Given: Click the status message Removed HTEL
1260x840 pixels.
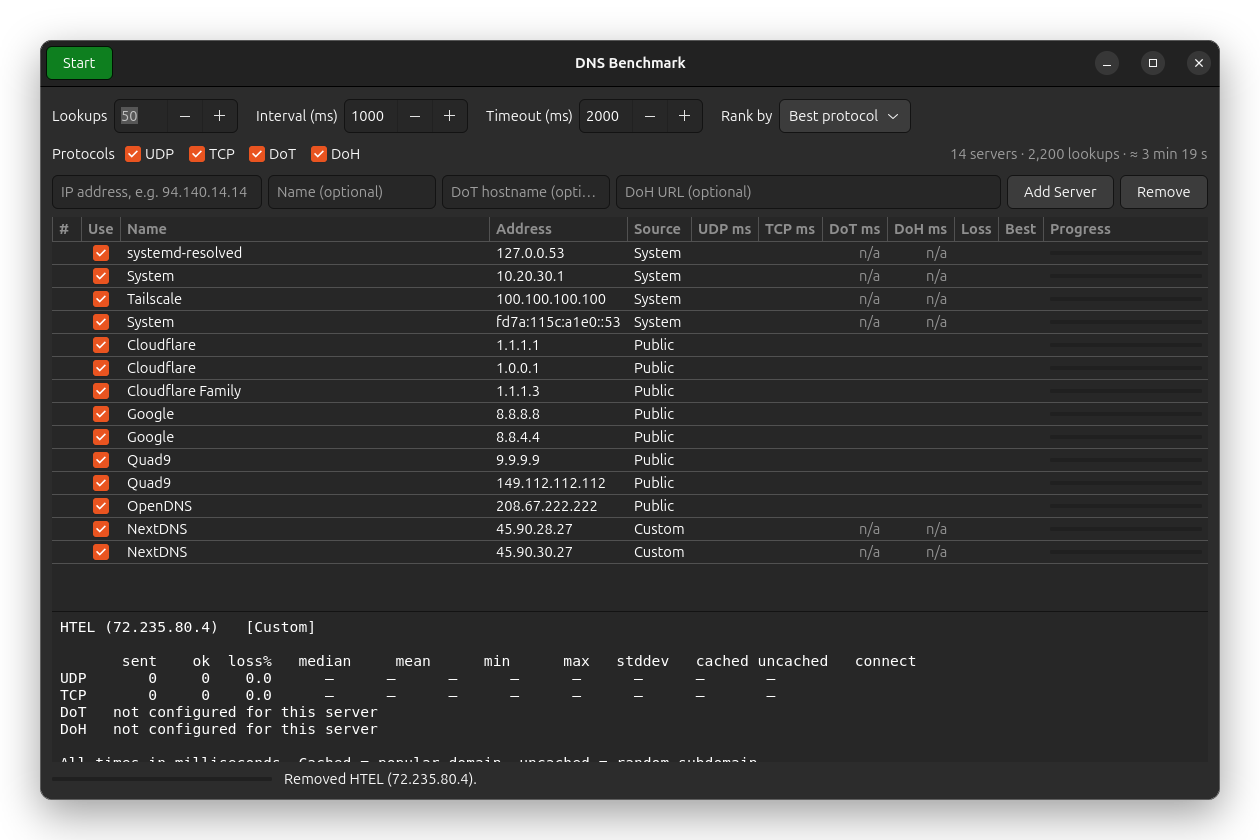Looking at the screenshot, I should [x=380, y=779].
